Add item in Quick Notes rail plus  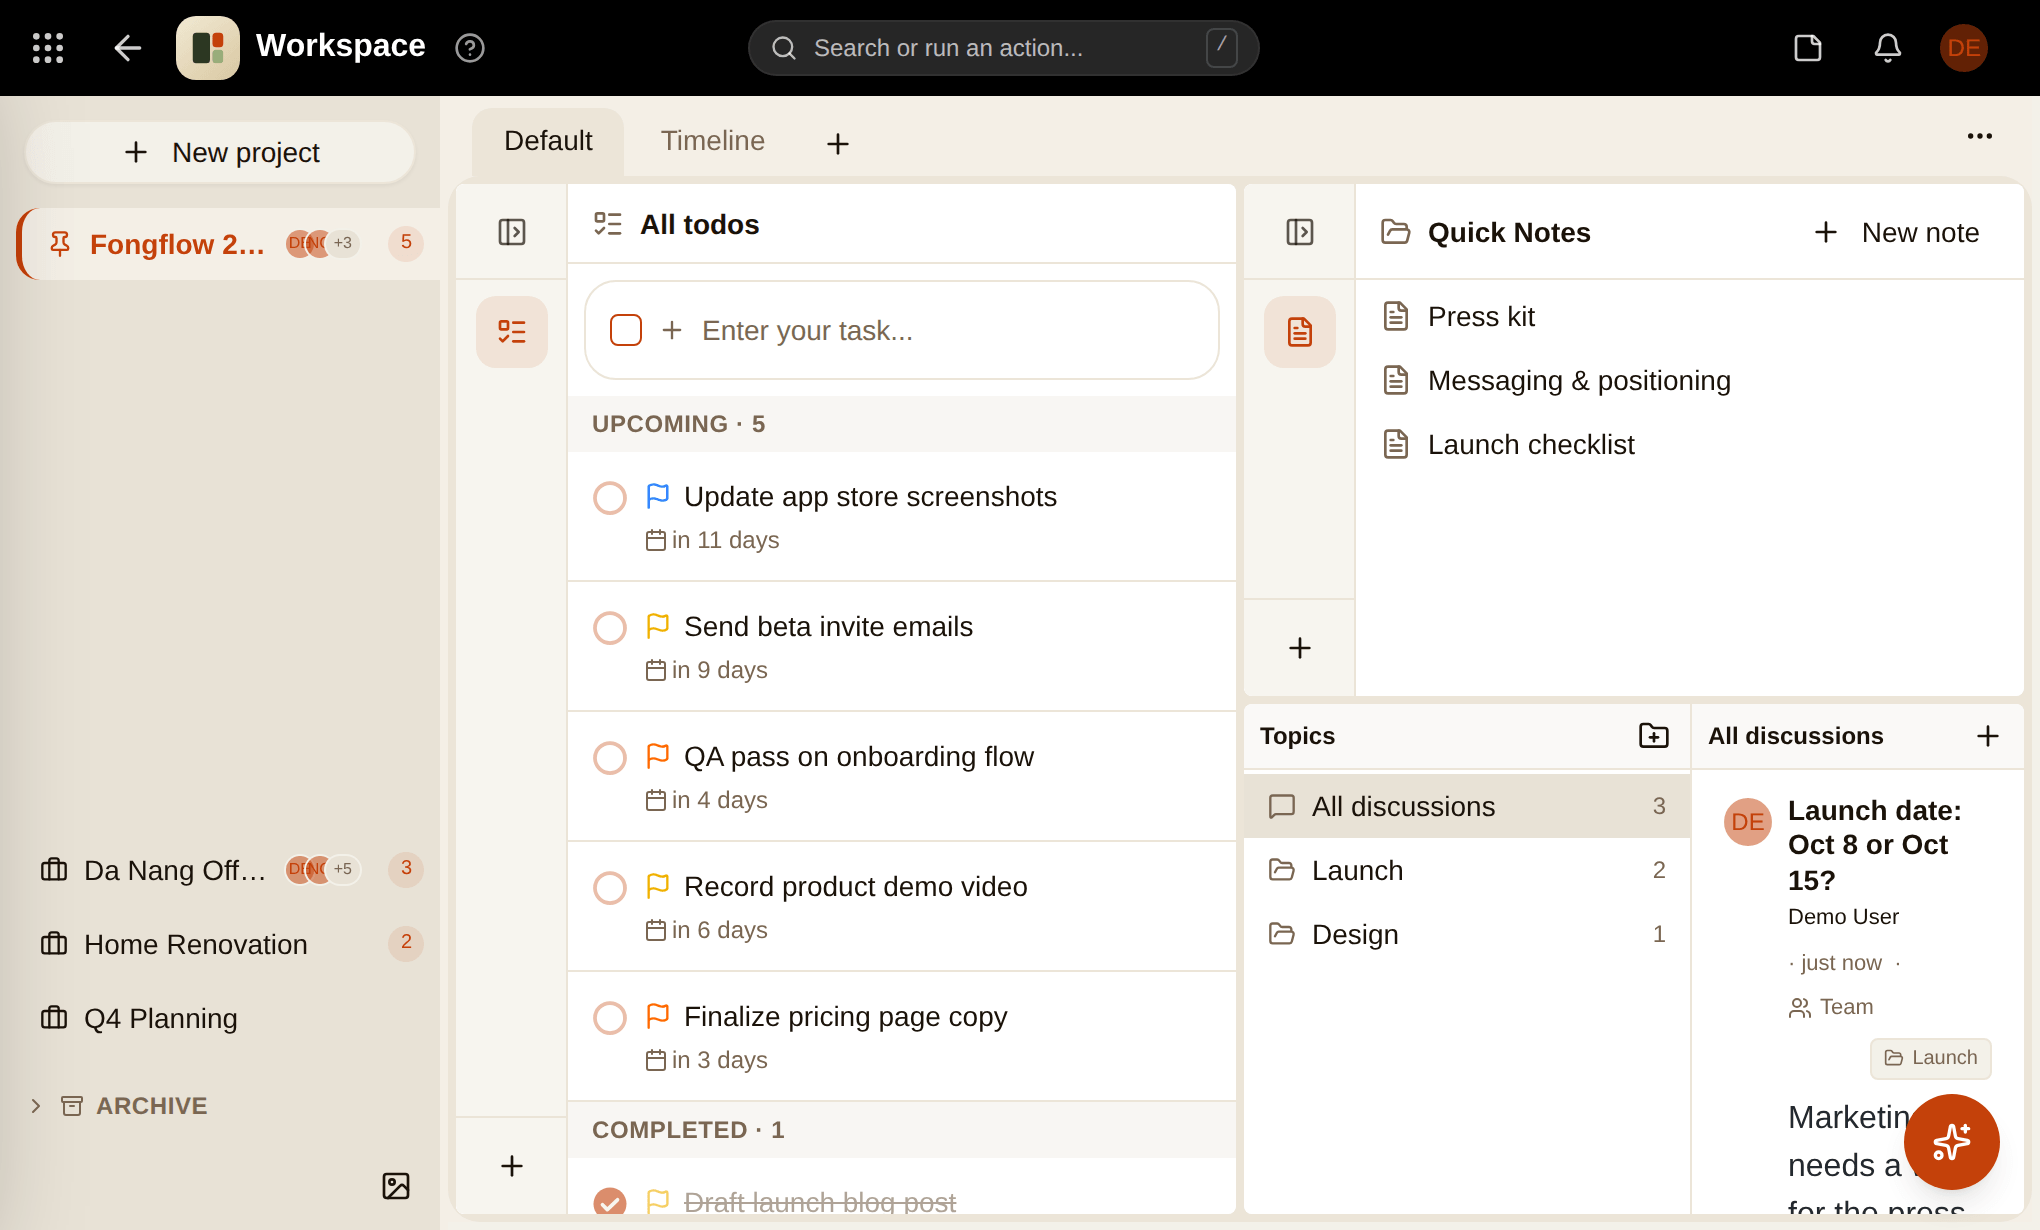pos(1300,648)
